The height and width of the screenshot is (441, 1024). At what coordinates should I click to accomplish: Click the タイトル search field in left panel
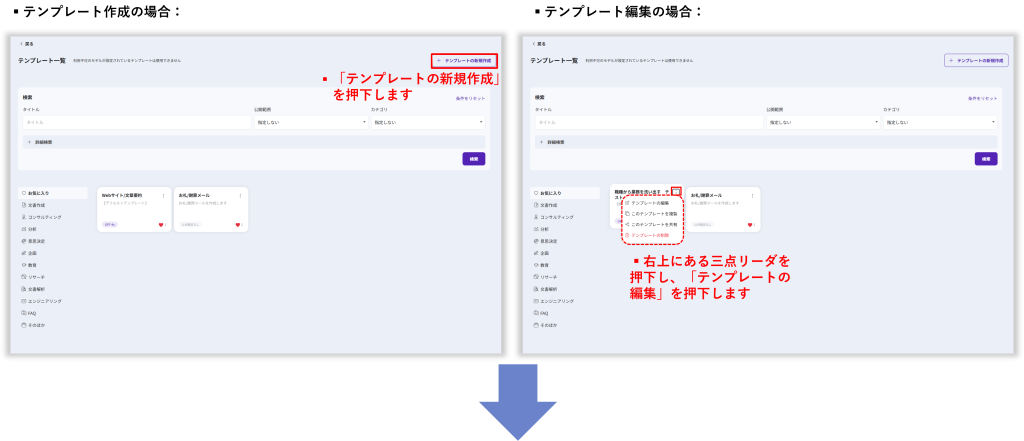coord(136,122)
